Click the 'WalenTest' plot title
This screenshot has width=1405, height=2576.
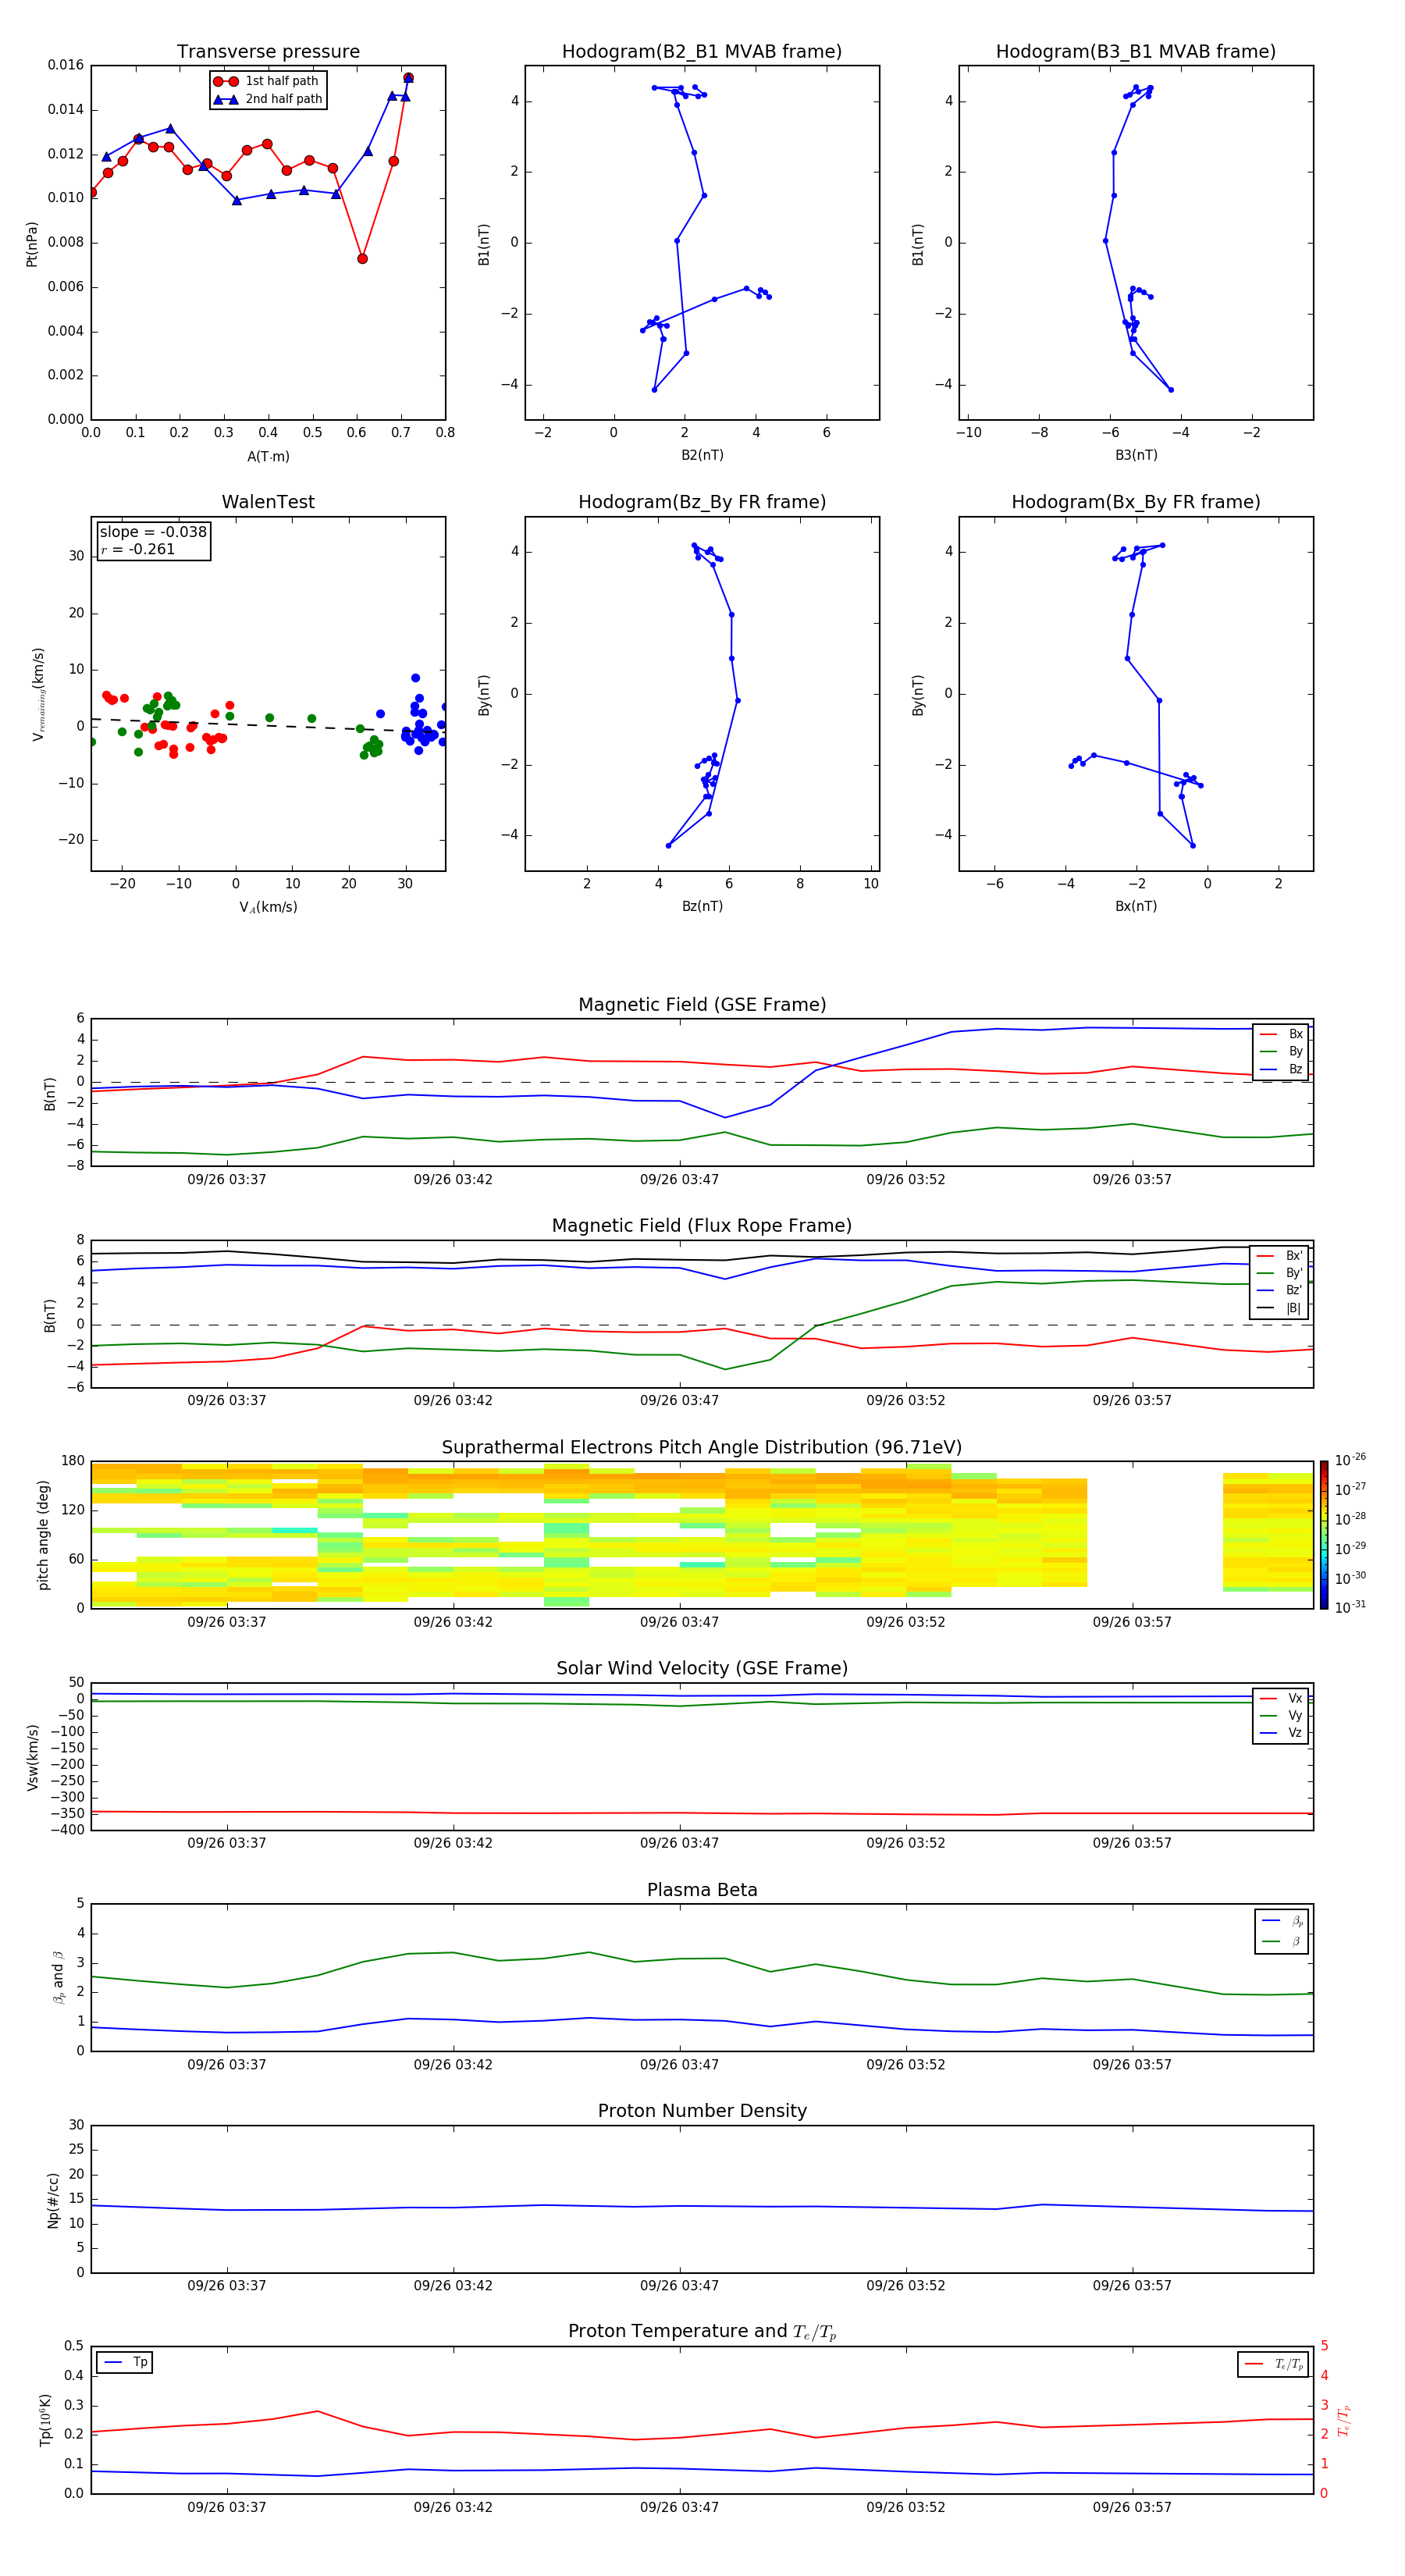(x=268, y=502)
